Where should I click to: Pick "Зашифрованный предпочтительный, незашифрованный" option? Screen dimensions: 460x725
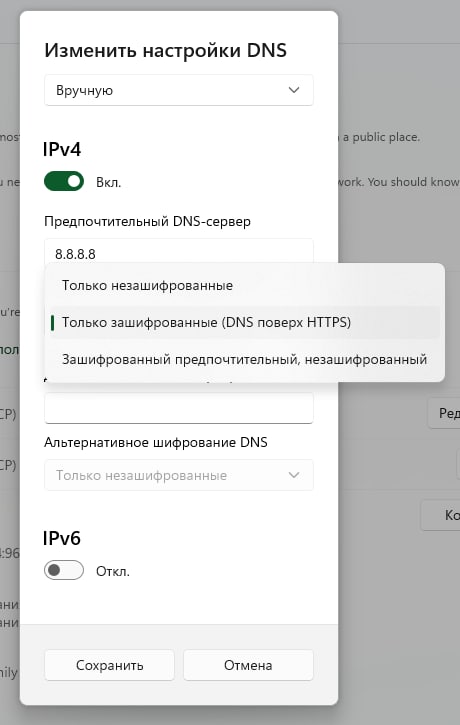[245, 359]
